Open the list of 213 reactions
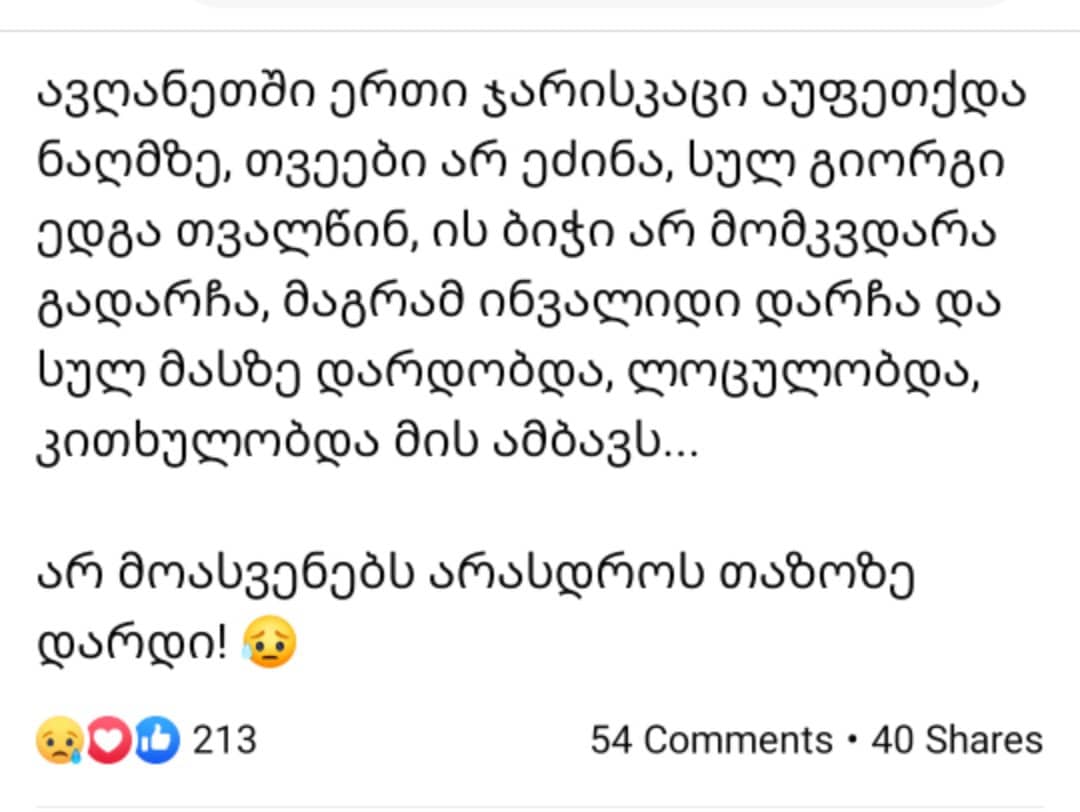 coord(225,740)
